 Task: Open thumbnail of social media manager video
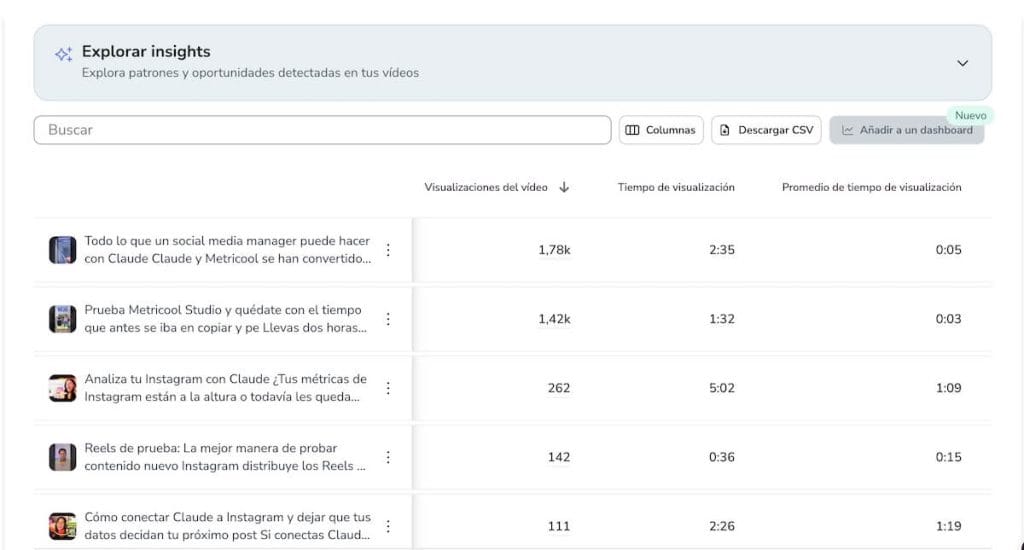point(63,250)
